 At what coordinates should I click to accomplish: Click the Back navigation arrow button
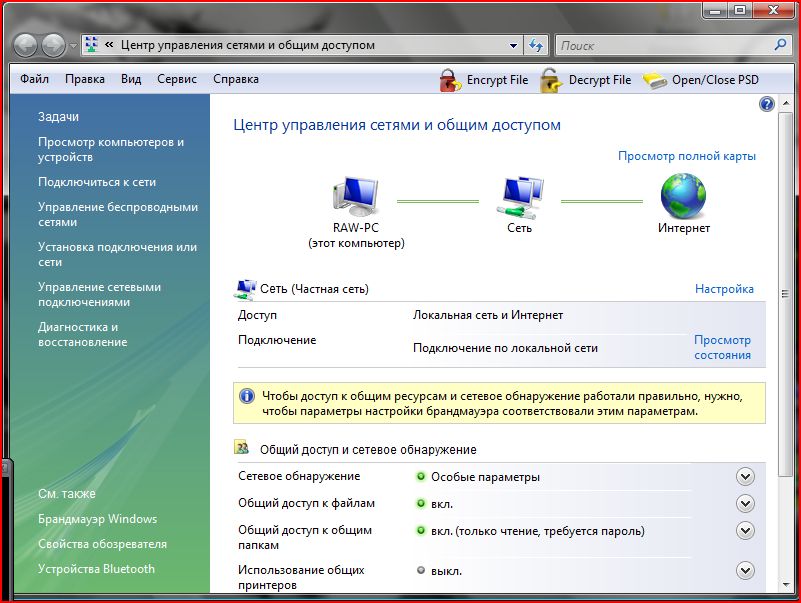25,45
